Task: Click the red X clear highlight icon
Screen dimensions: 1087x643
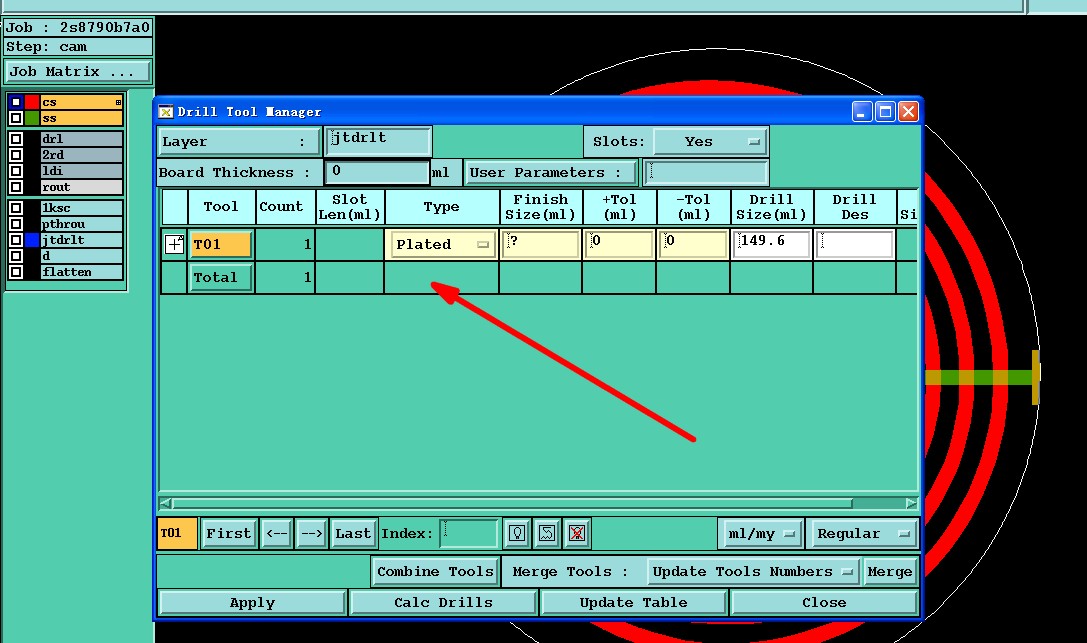Action: pyautogui.click(x=577, y=533)
